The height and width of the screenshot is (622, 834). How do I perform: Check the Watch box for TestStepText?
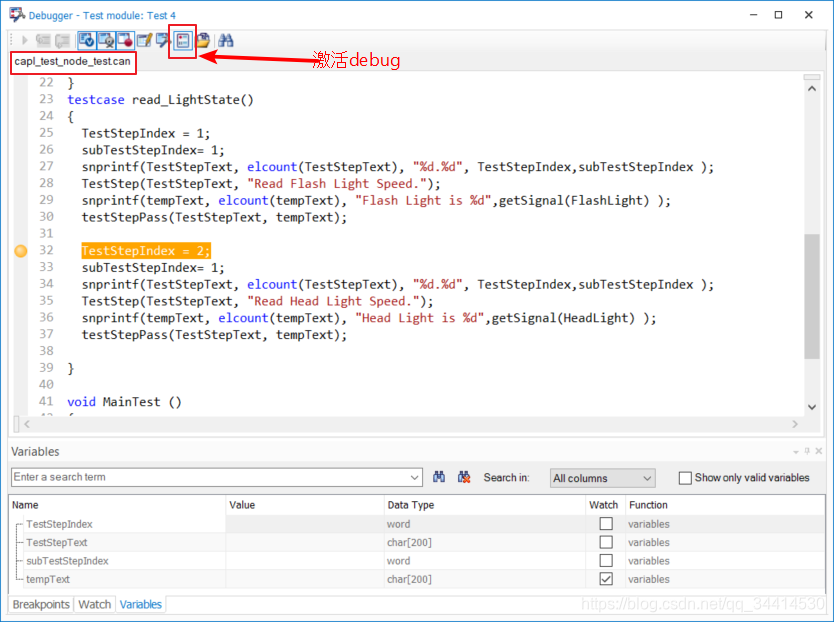[x=606, y=542]
